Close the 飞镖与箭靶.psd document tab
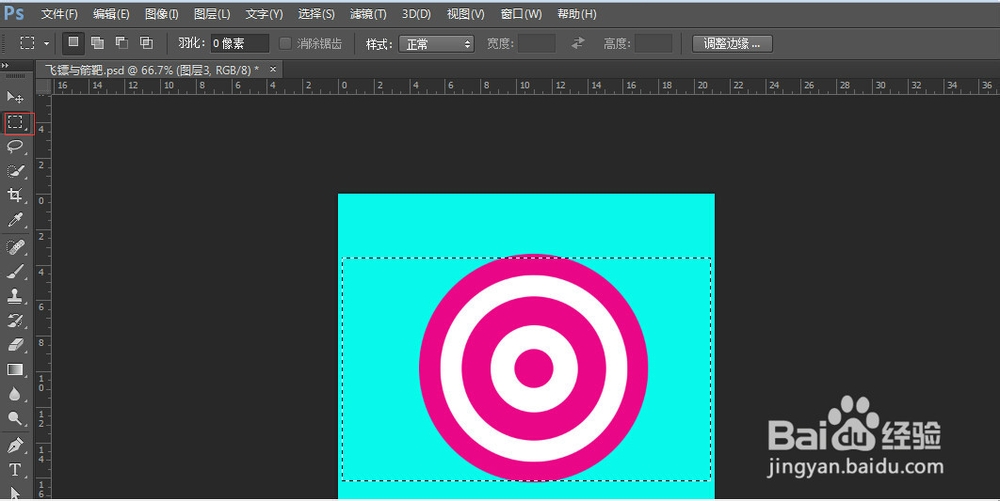The height and width of the screenshot is (501, 1000). (x=273, y=69)
